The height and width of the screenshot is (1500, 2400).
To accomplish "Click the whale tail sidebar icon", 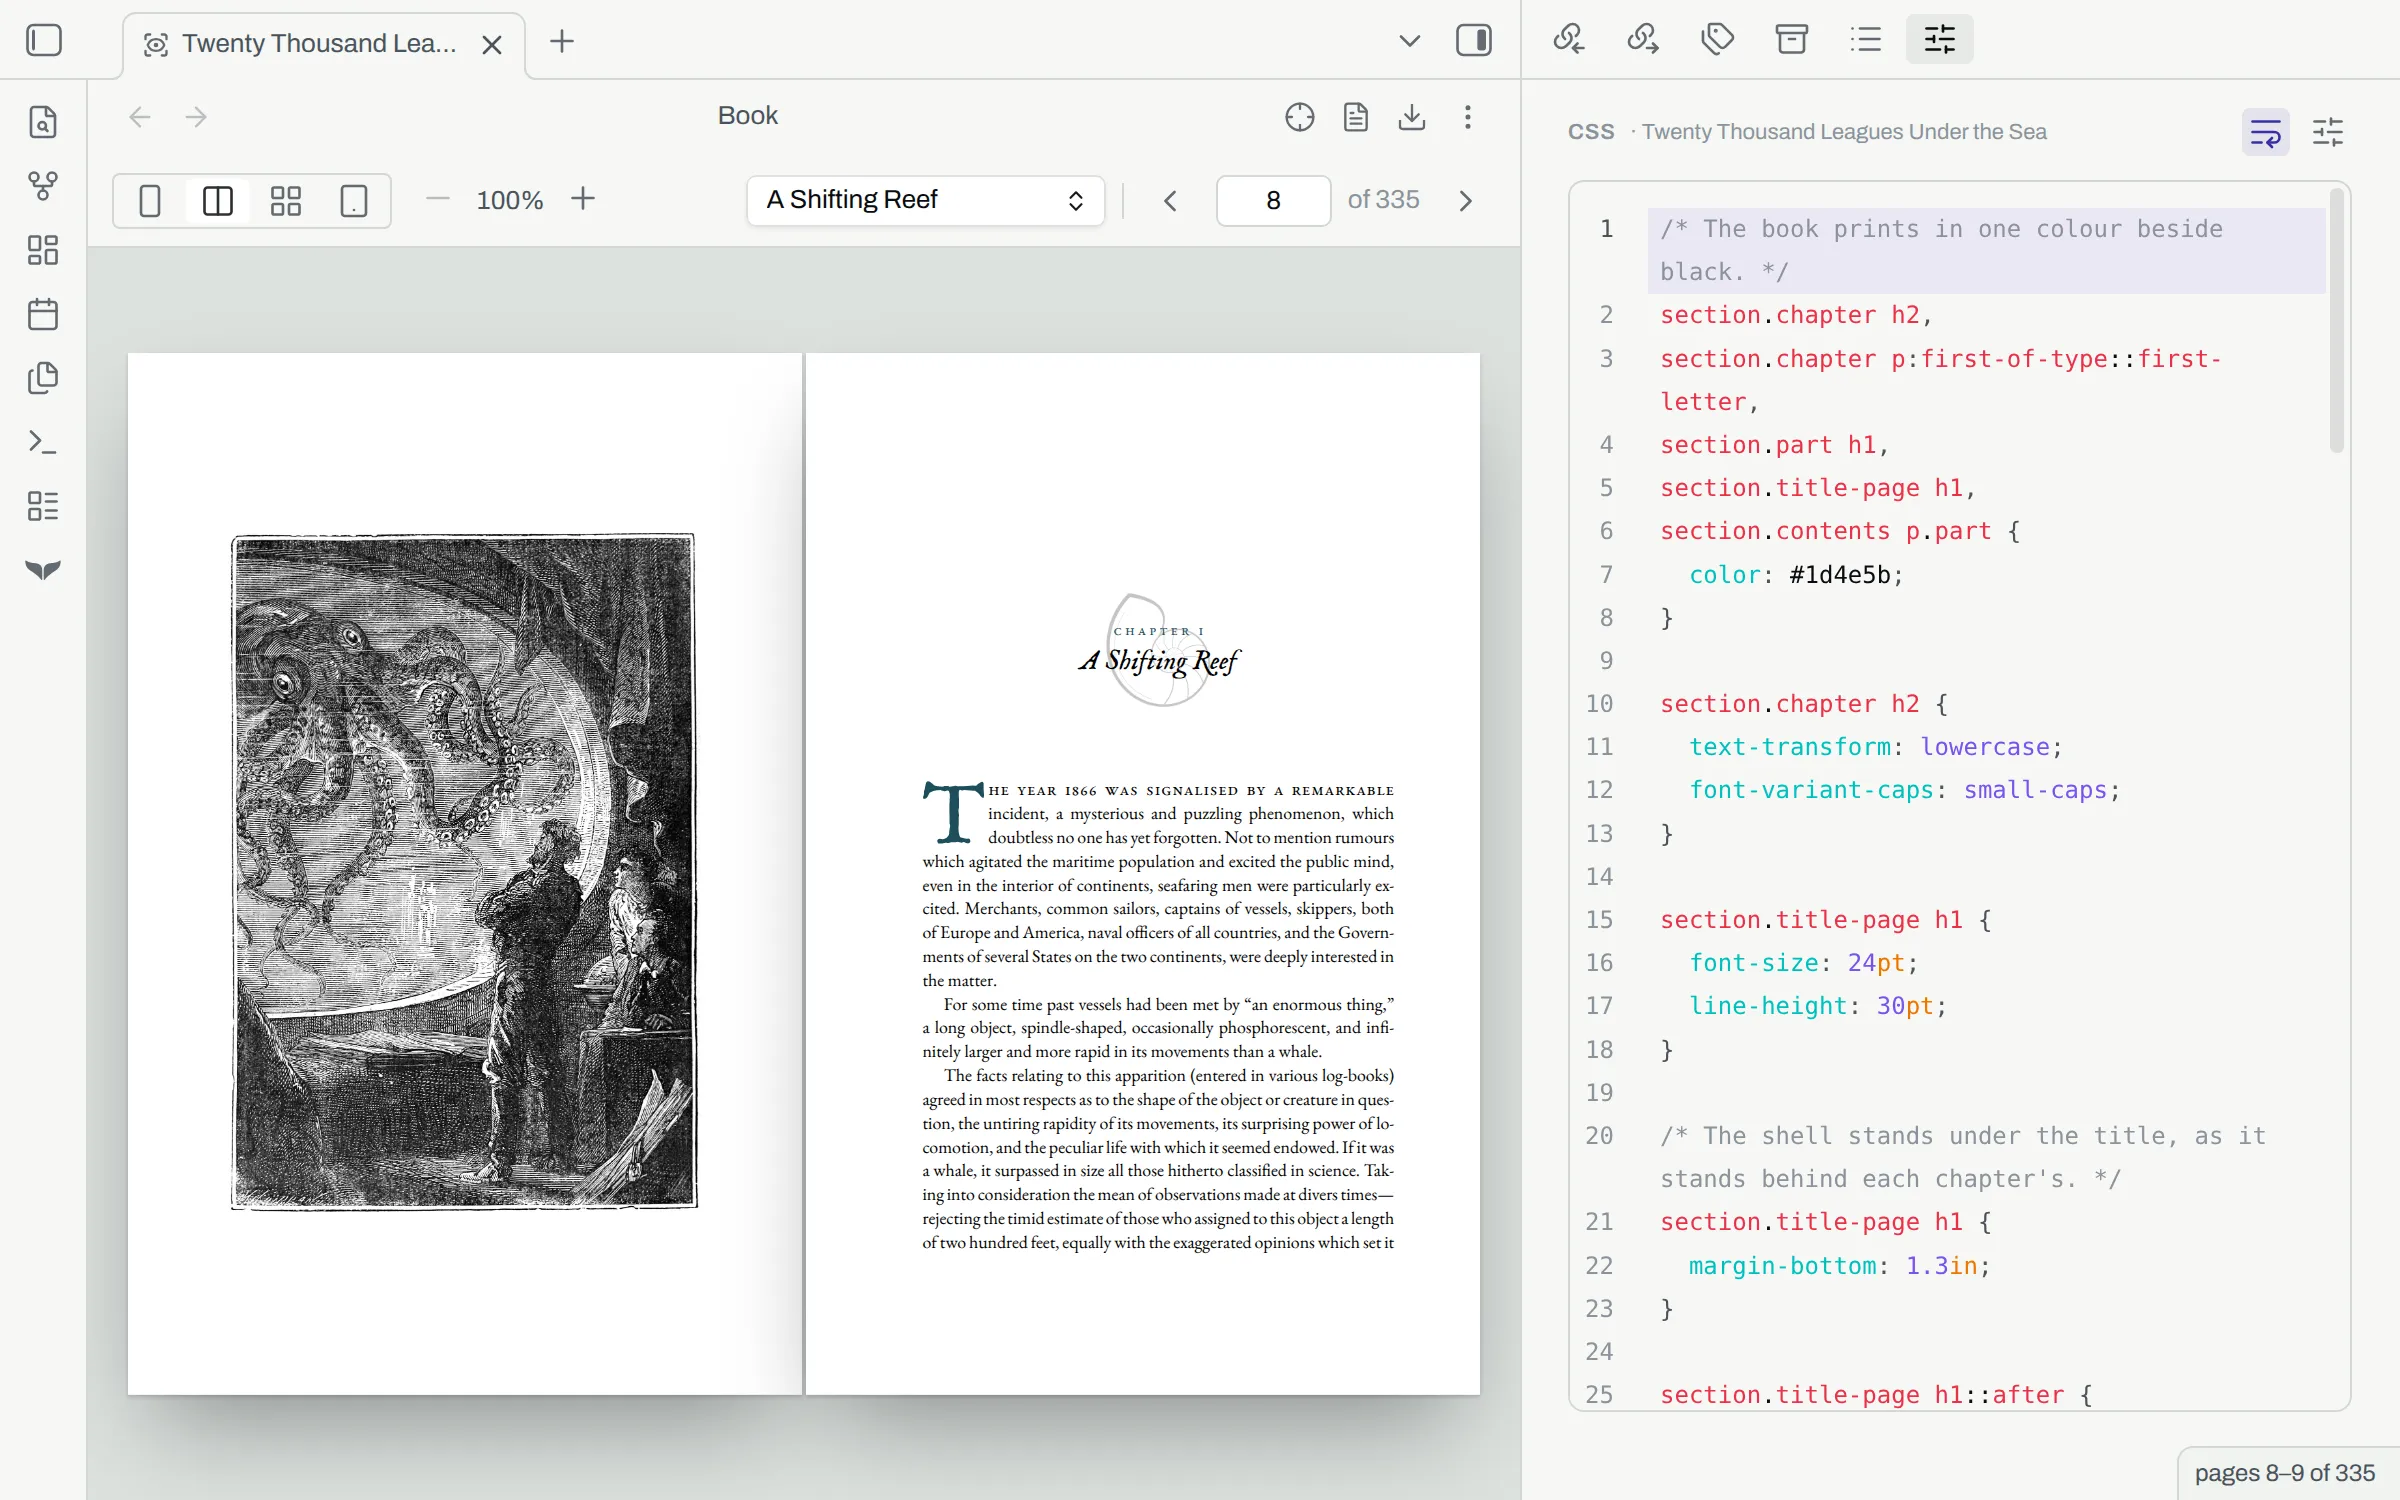I will point(43,570).
